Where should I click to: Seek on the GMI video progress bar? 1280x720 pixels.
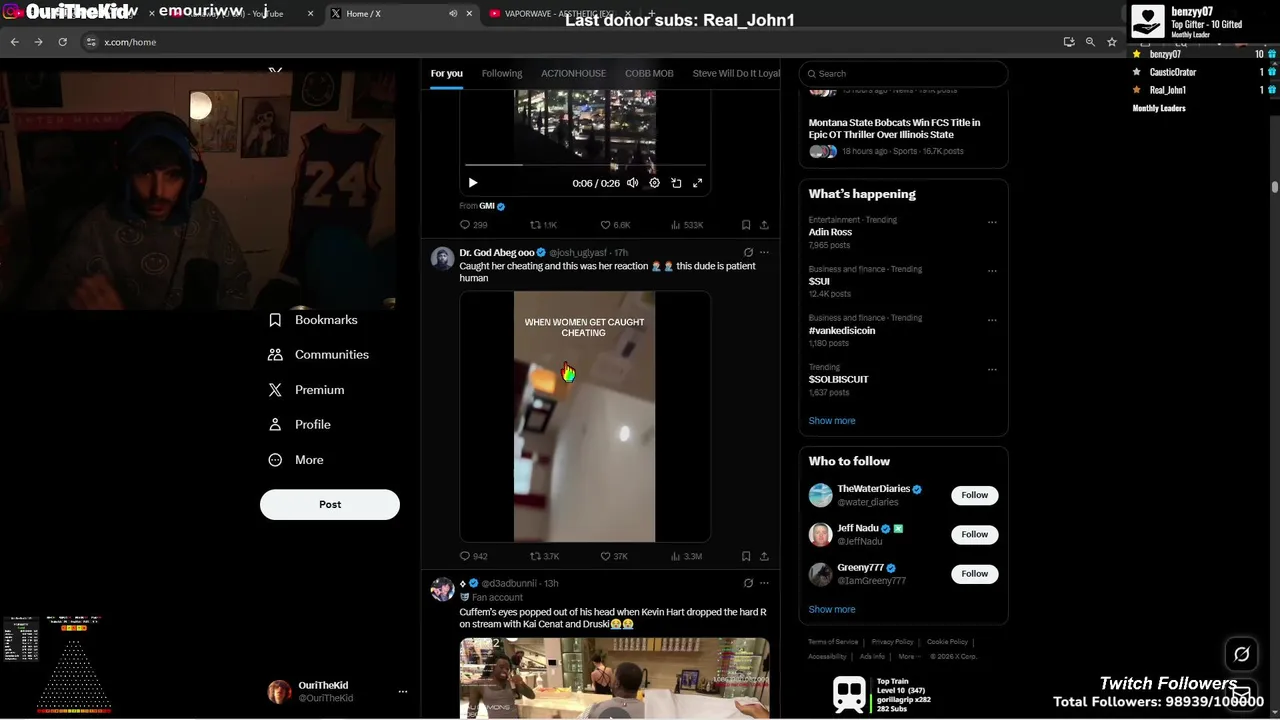[585, 165]
